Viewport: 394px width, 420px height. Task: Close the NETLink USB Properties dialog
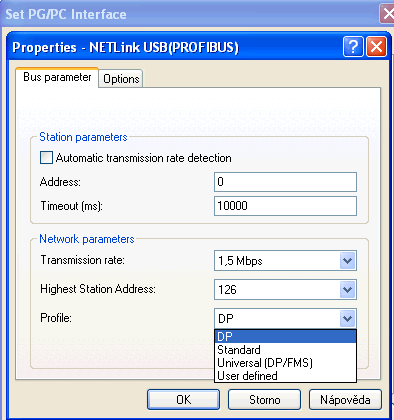pos(377,47)
